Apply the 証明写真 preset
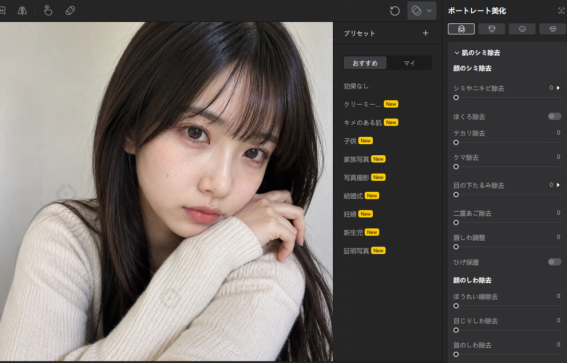 click(x=364, y=251)
